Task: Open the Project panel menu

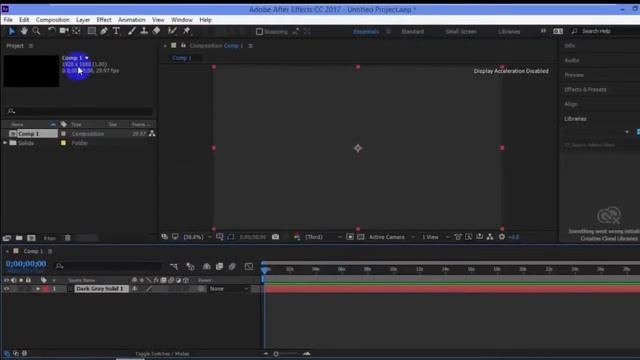Action: click(31, 46)
